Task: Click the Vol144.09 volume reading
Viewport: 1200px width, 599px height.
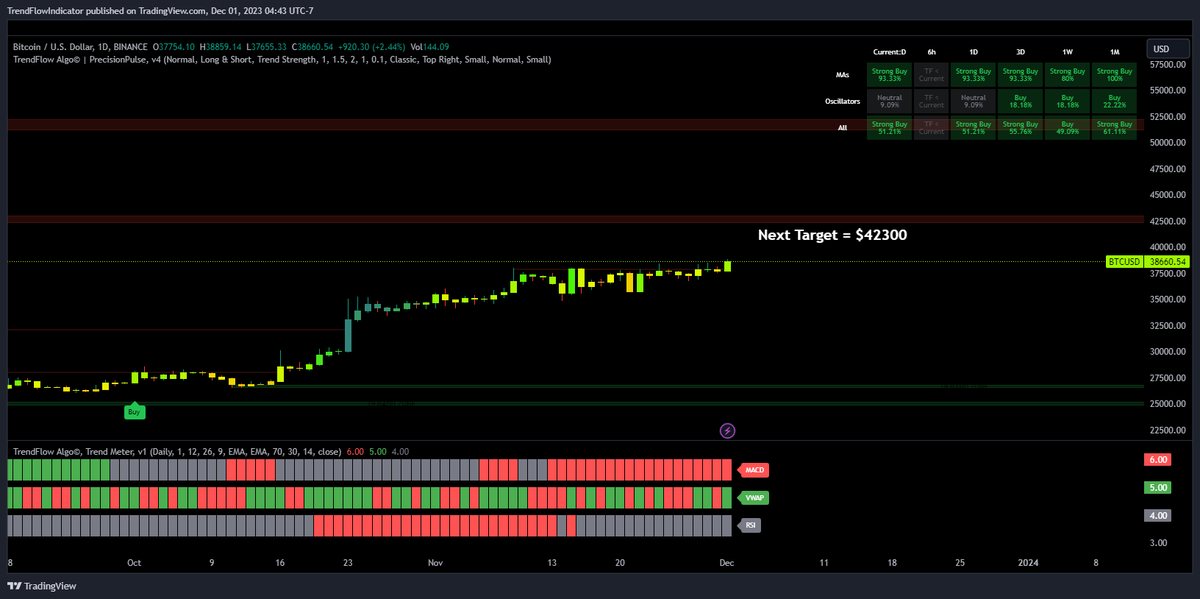Action: pos(430,47)
